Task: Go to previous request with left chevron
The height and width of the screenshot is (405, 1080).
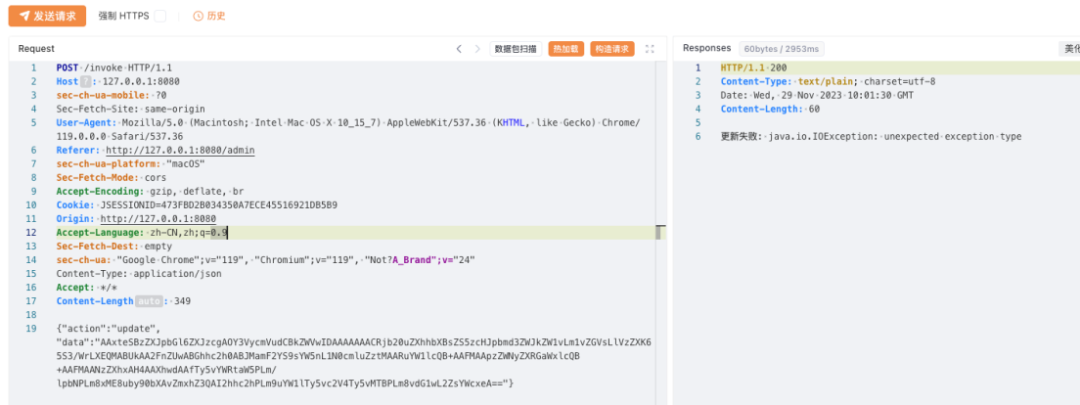Action: 459,49
